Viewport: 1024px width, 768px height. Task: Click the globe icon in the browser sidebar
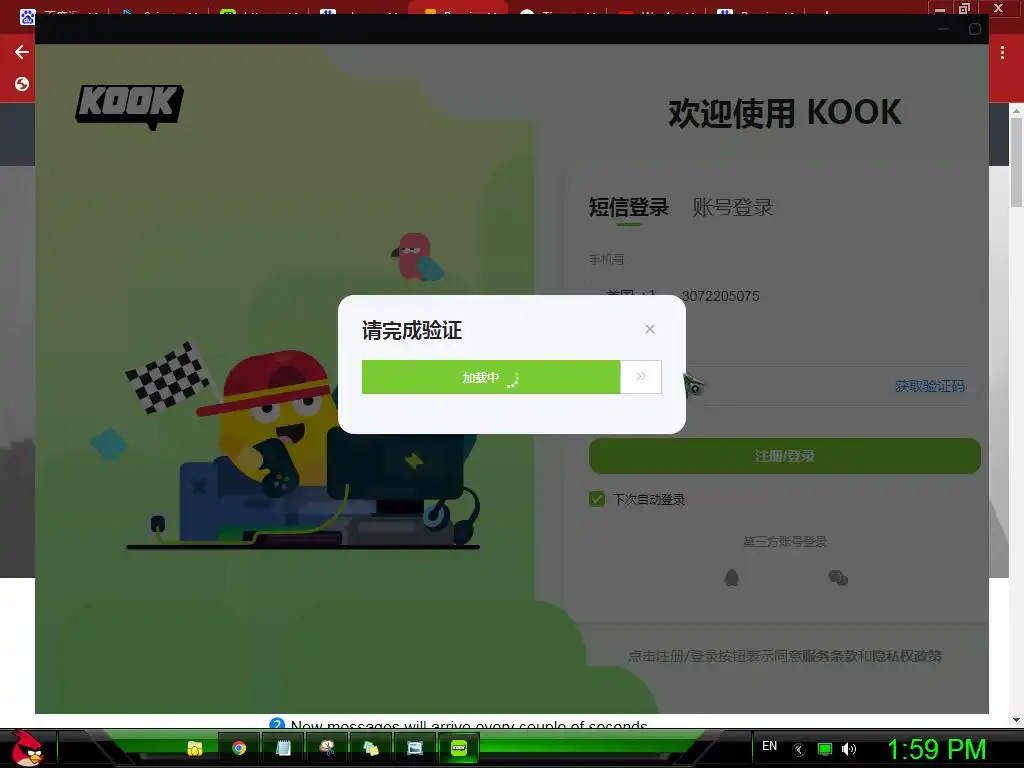point(22,84)
